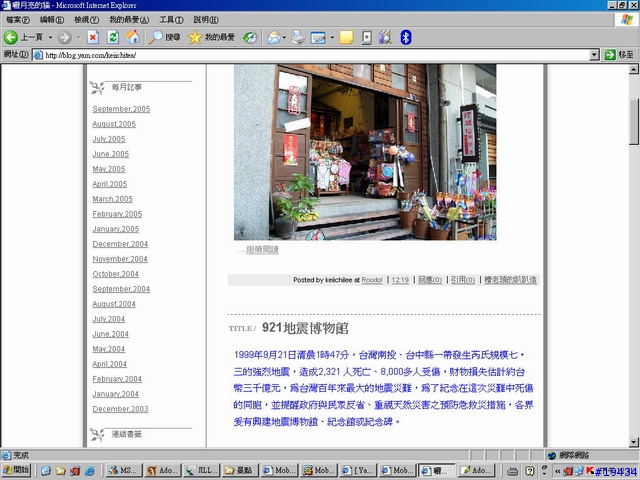Go to the Home page icon

(x=133, y=37)
